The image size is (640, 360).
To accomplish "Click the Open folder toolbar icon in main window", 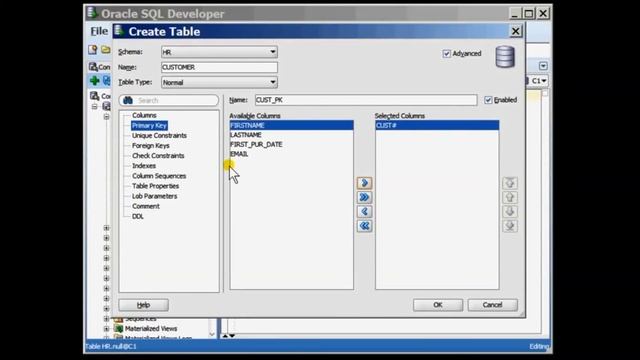I will coord(106,50).
